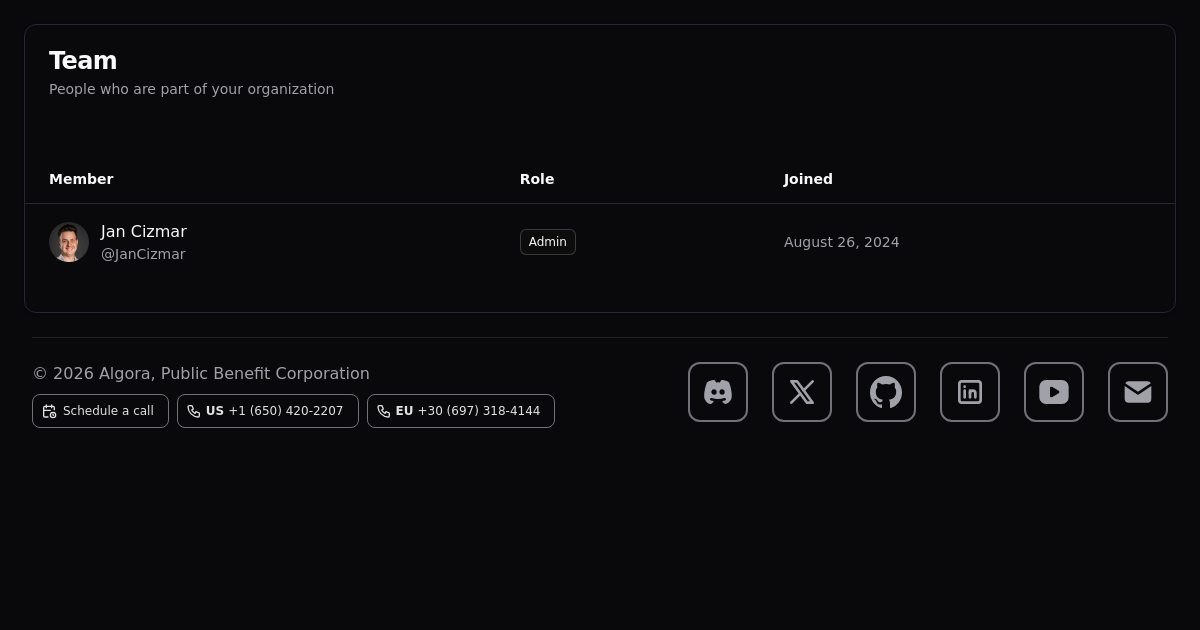Click the Member column header
Screen dimensions: 1200x630
81,179
